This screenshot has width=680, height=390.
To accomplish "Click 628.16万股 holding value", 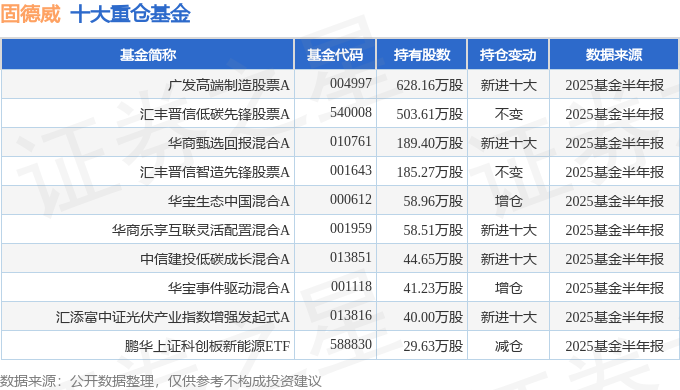I will pos(429,85).
